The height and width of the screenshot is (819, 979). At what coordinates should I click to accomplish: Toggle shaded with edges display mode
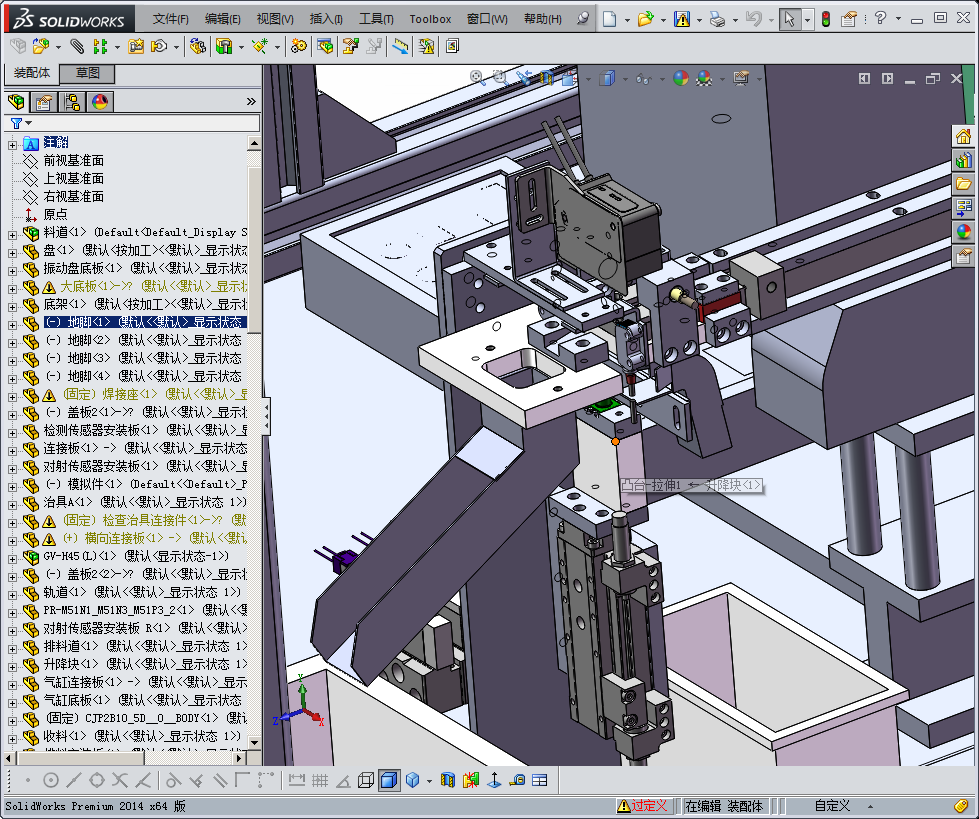click(388, 780)
